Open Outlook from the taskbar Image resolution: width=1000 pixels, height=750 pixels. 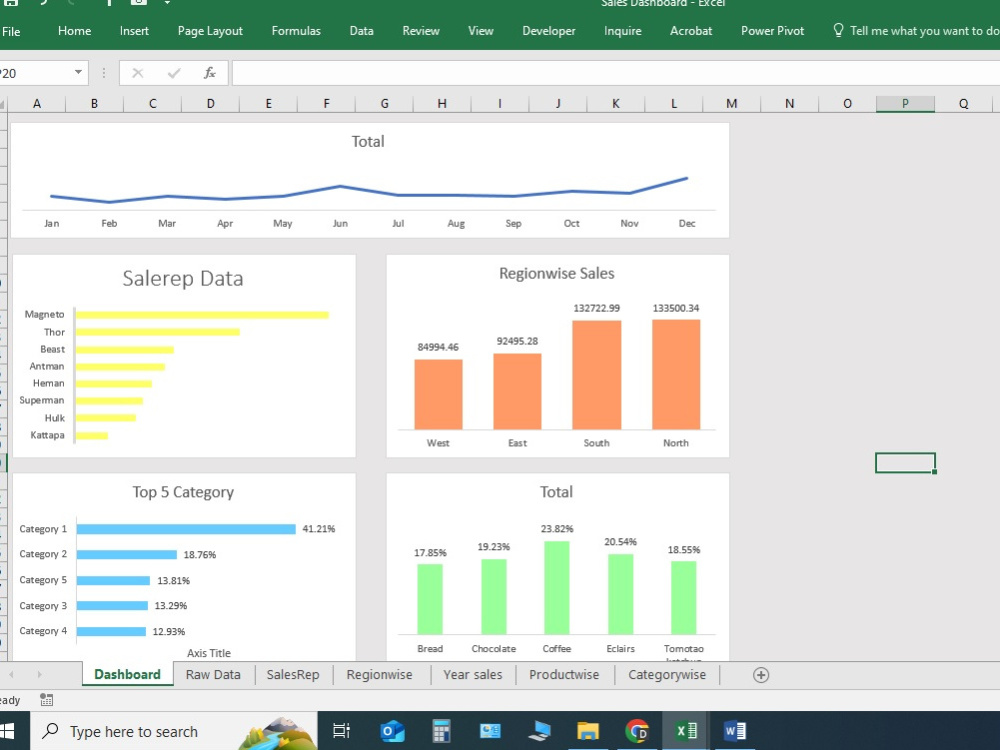pyautogui.click(x=392, y=731)
